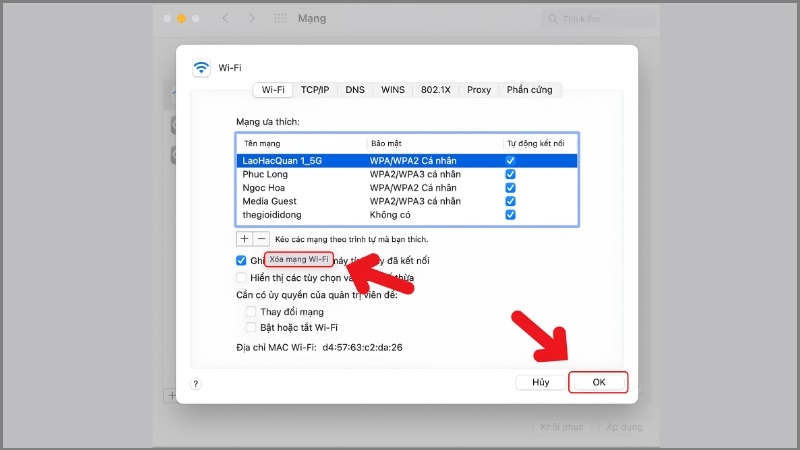Select the thegioididong network row
Viewport: 800px width, 450px height.
pyautogui.click(x=407, y=215)
